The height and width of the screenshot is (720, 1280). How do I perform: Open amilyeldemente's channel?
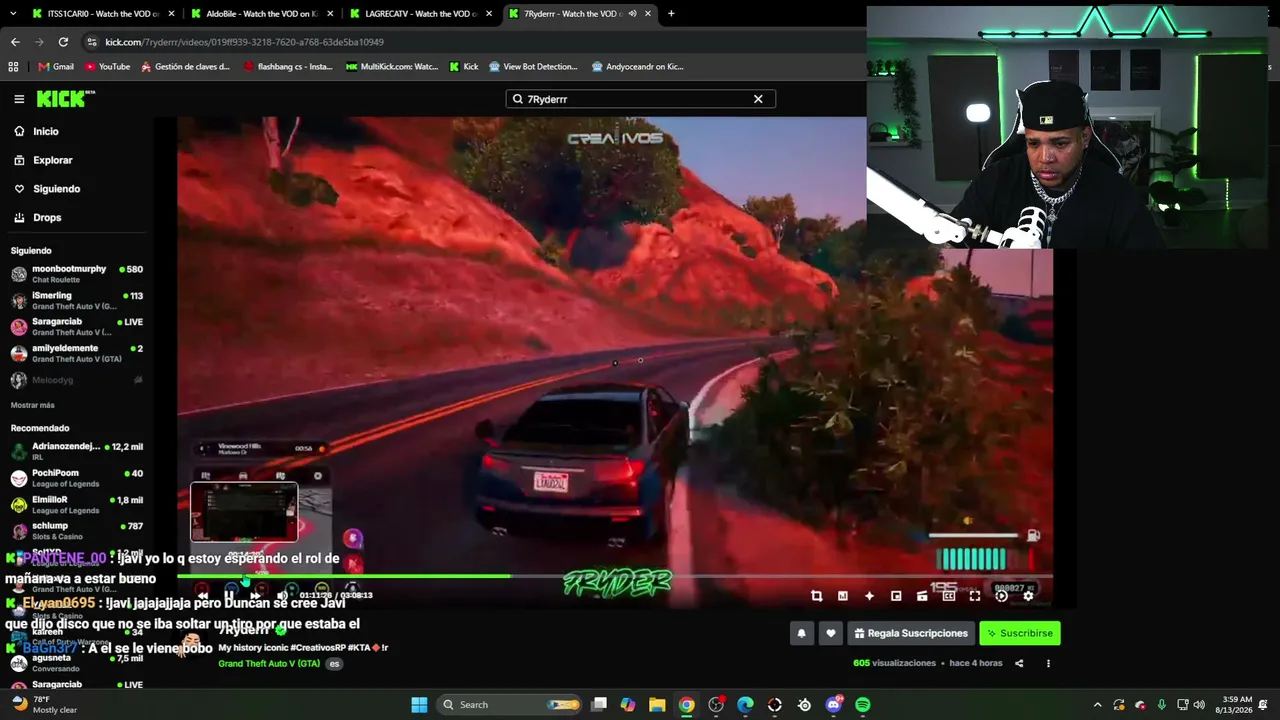coord(77,353)
